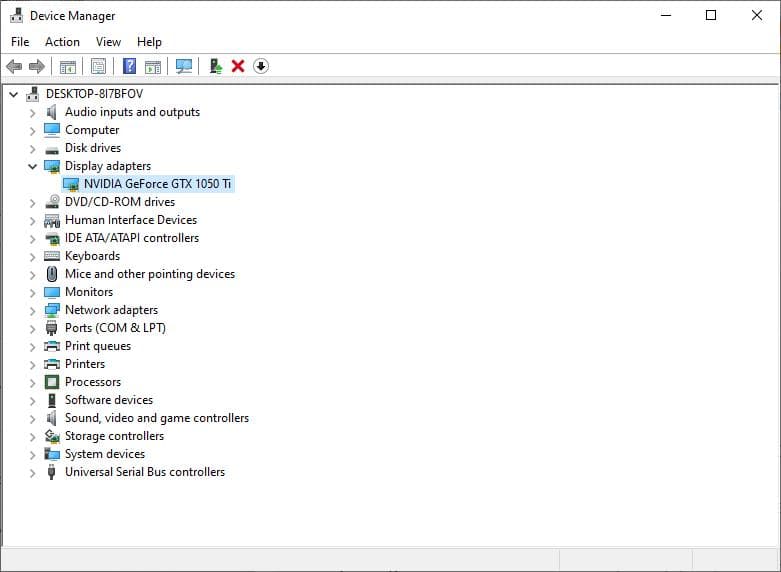Open the Action menu
The height and width of the screenshot is (572, 781).
click(62, 42)
